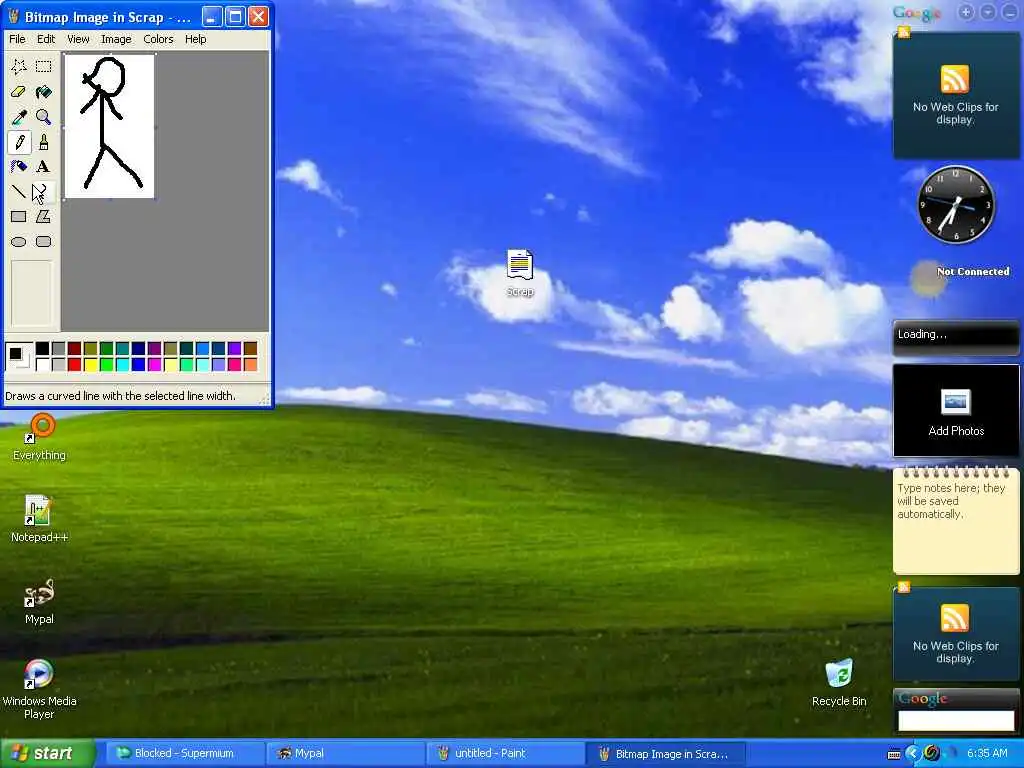This screenshot has width=1024, height=768.
Task: Click the Google search box in sidebar
Action: [956, 720]
